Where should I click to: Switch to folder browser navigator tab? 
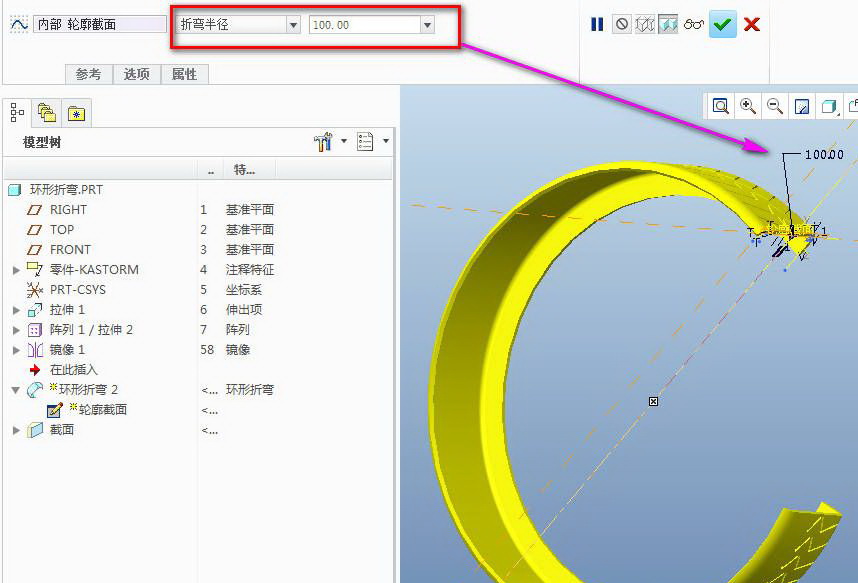tap(47, 113)
